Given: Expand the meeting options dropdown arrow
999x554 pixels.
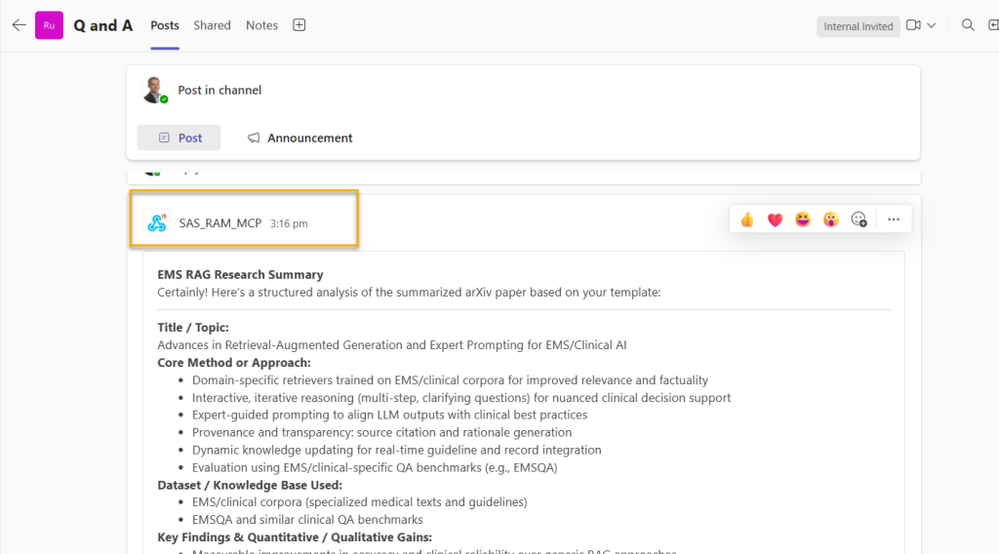Looking at the screenshot, I should (x=931, y=25).
